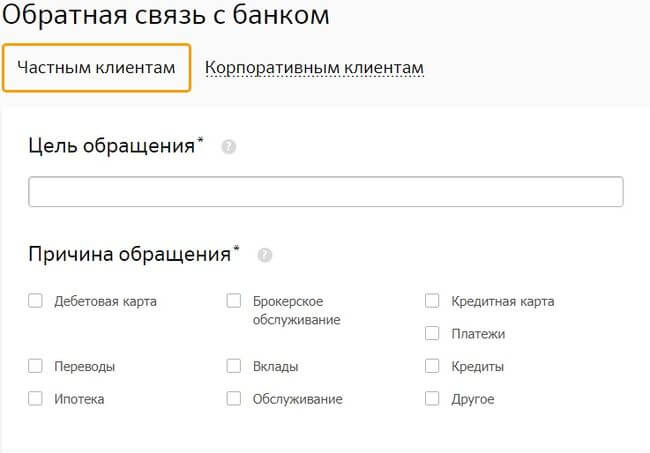Tick the Брокерское обслуживание checkbox
The image size is (650, 453).
pos(234,300)
